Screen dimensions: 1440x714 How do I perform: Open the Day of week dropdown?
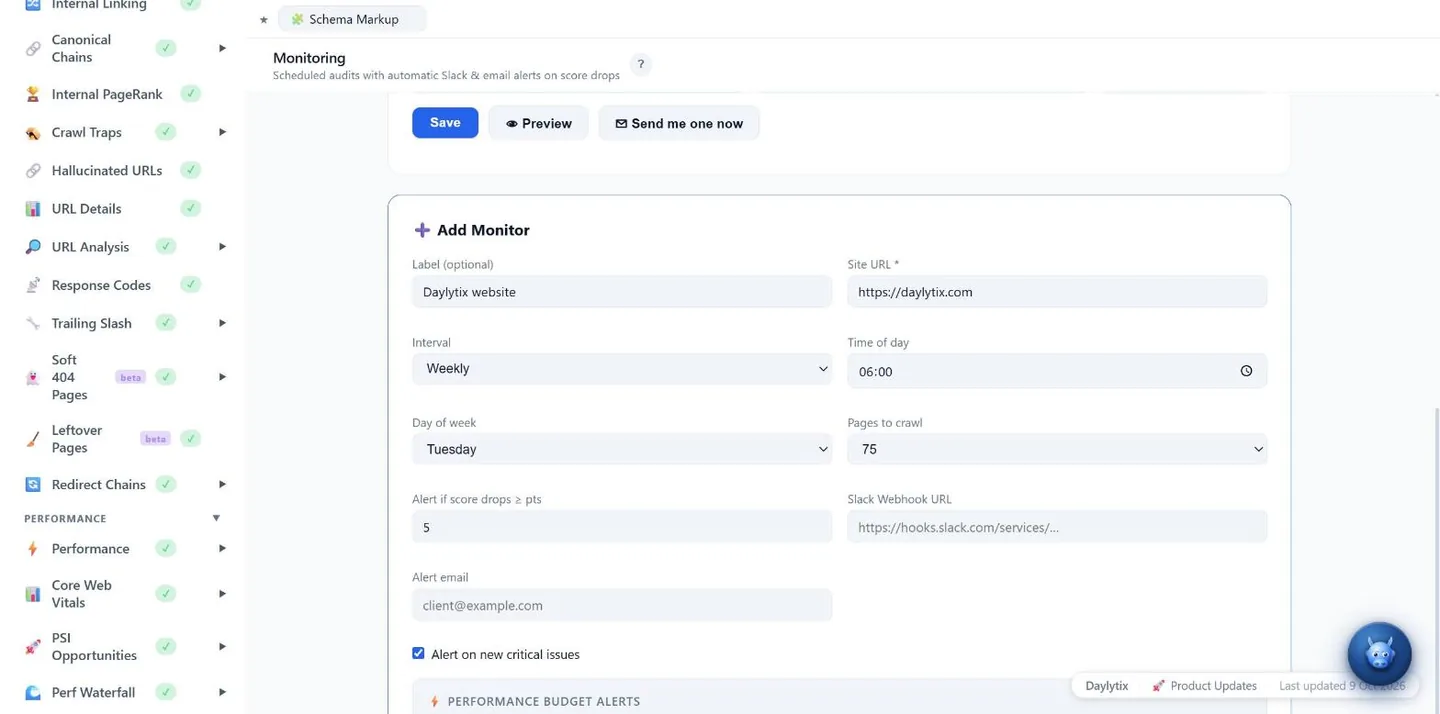(622, 449)
